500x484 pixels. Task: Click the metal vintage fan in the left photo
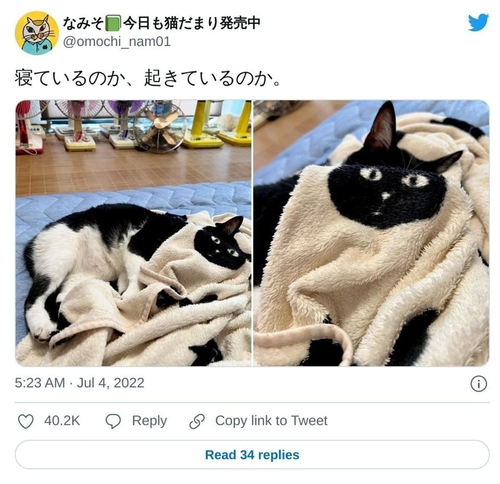[x=160, y=127]
